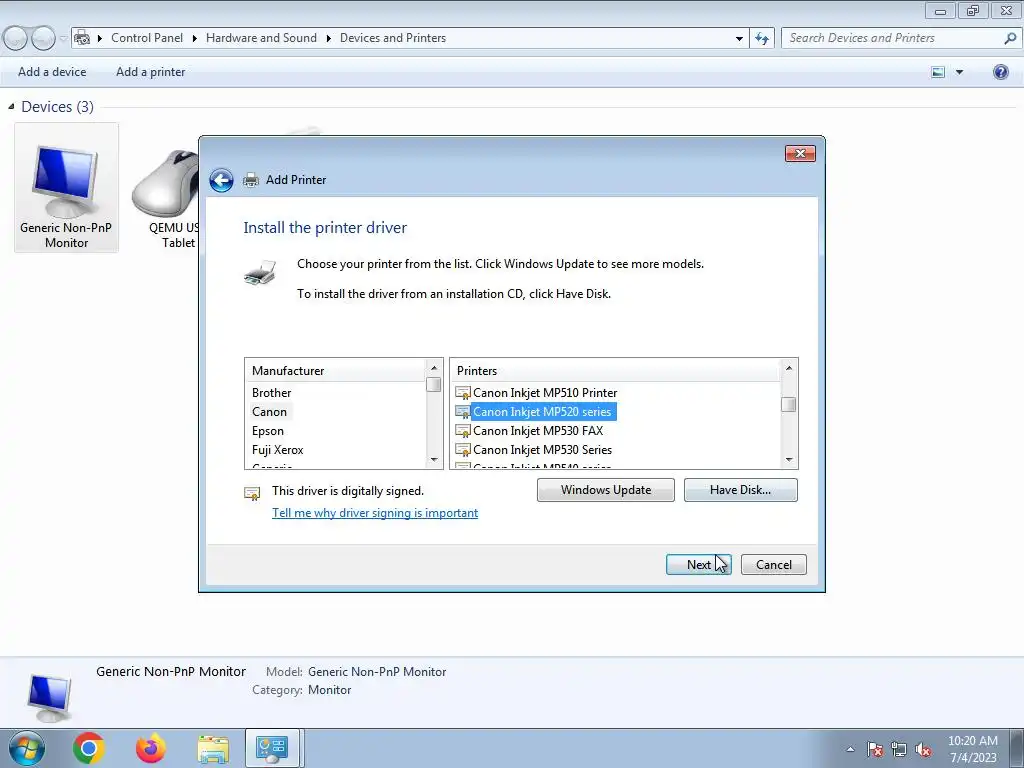This screenshot has width=1024, height=768.
Task: Click certificate icon beside Canon Inkjet MP510 Printer
Action: (462, 393)
